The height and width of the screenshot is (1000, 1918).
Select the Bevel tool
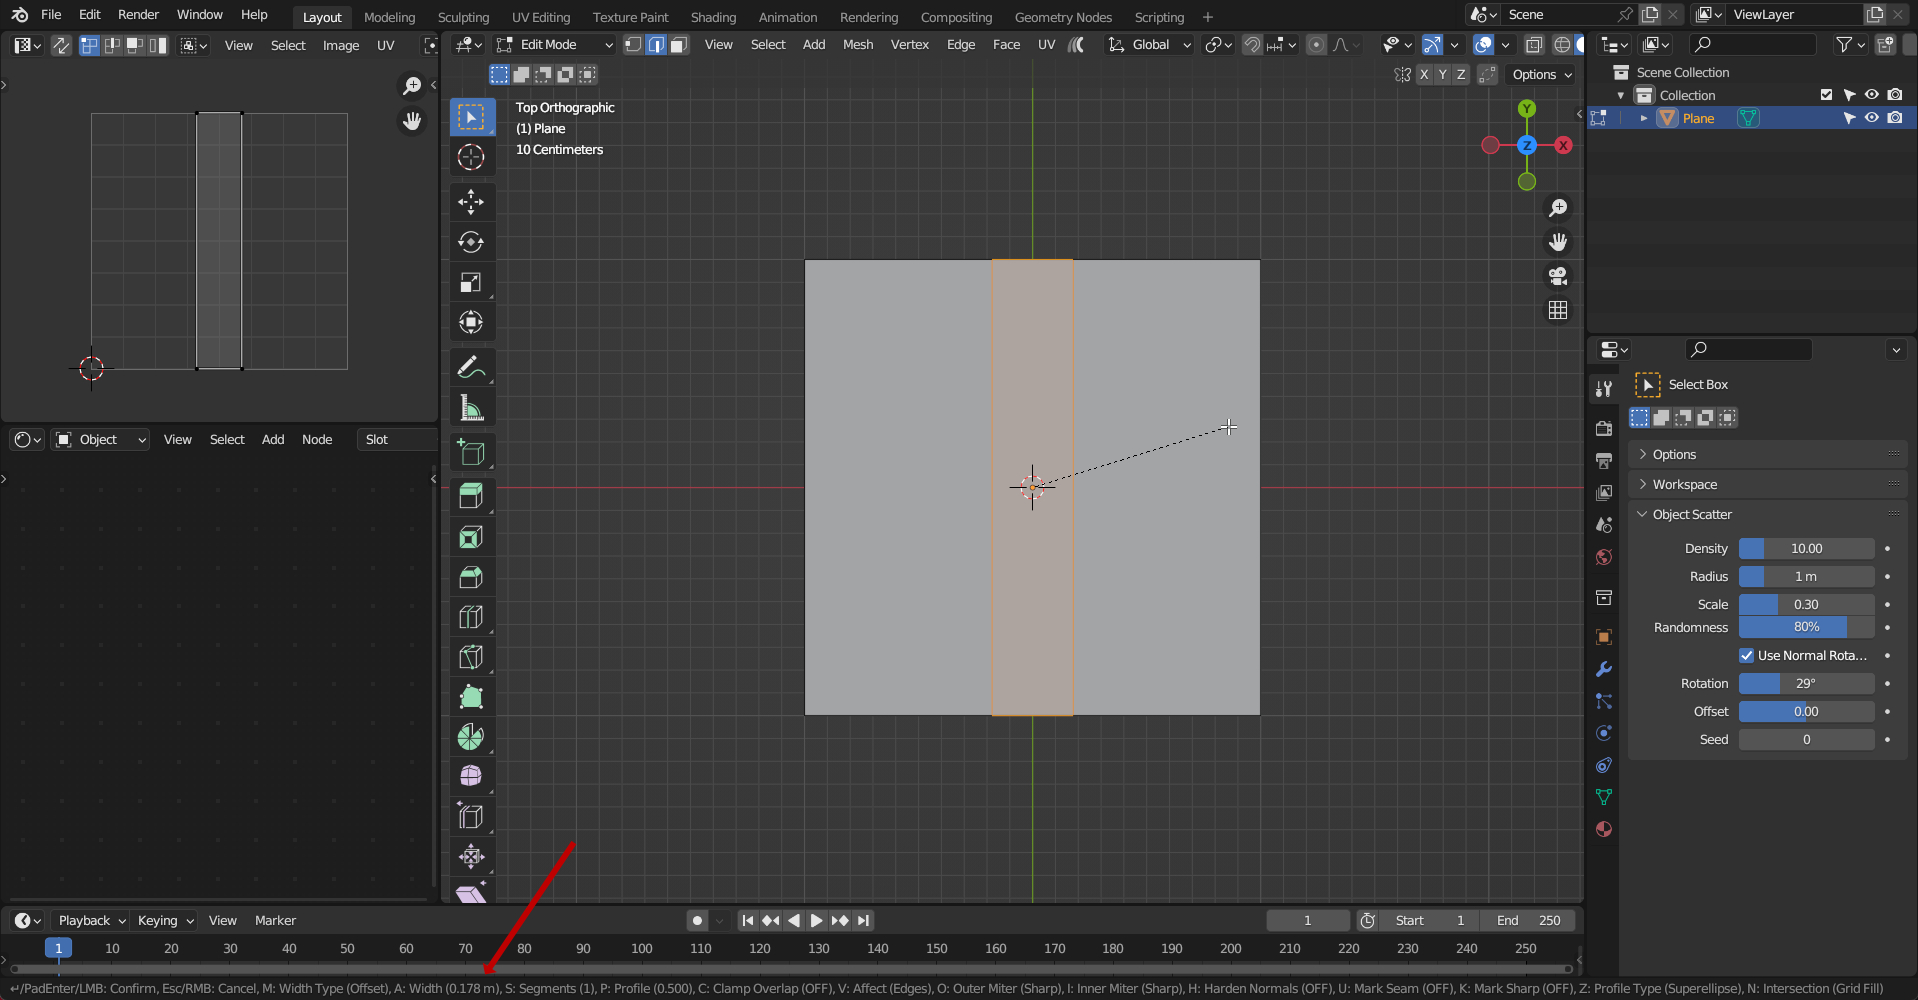[x=471, y=577]
